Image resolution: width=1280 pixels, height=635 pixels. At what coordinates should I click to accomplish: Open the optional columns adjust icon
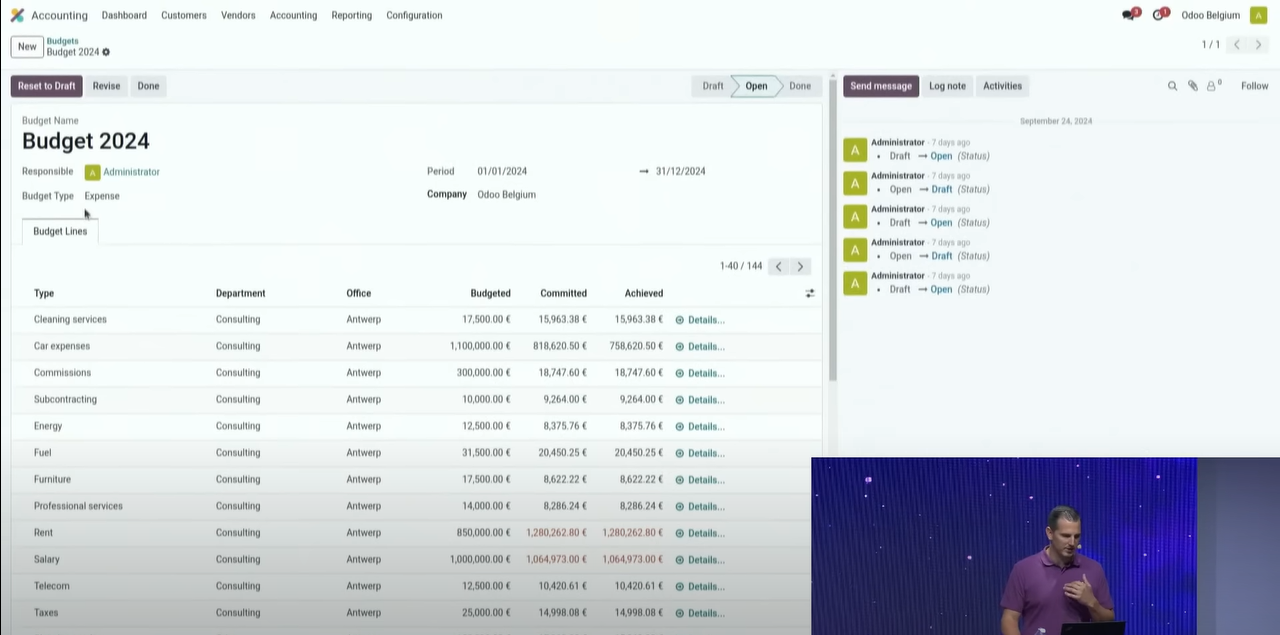[x=809, y=293]
